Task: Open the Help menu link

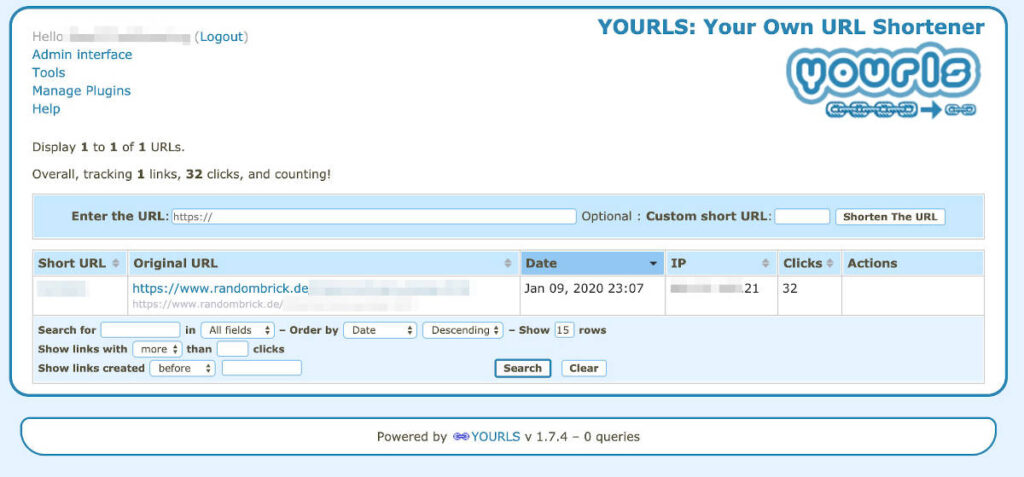Action: (x=46, y=109)
